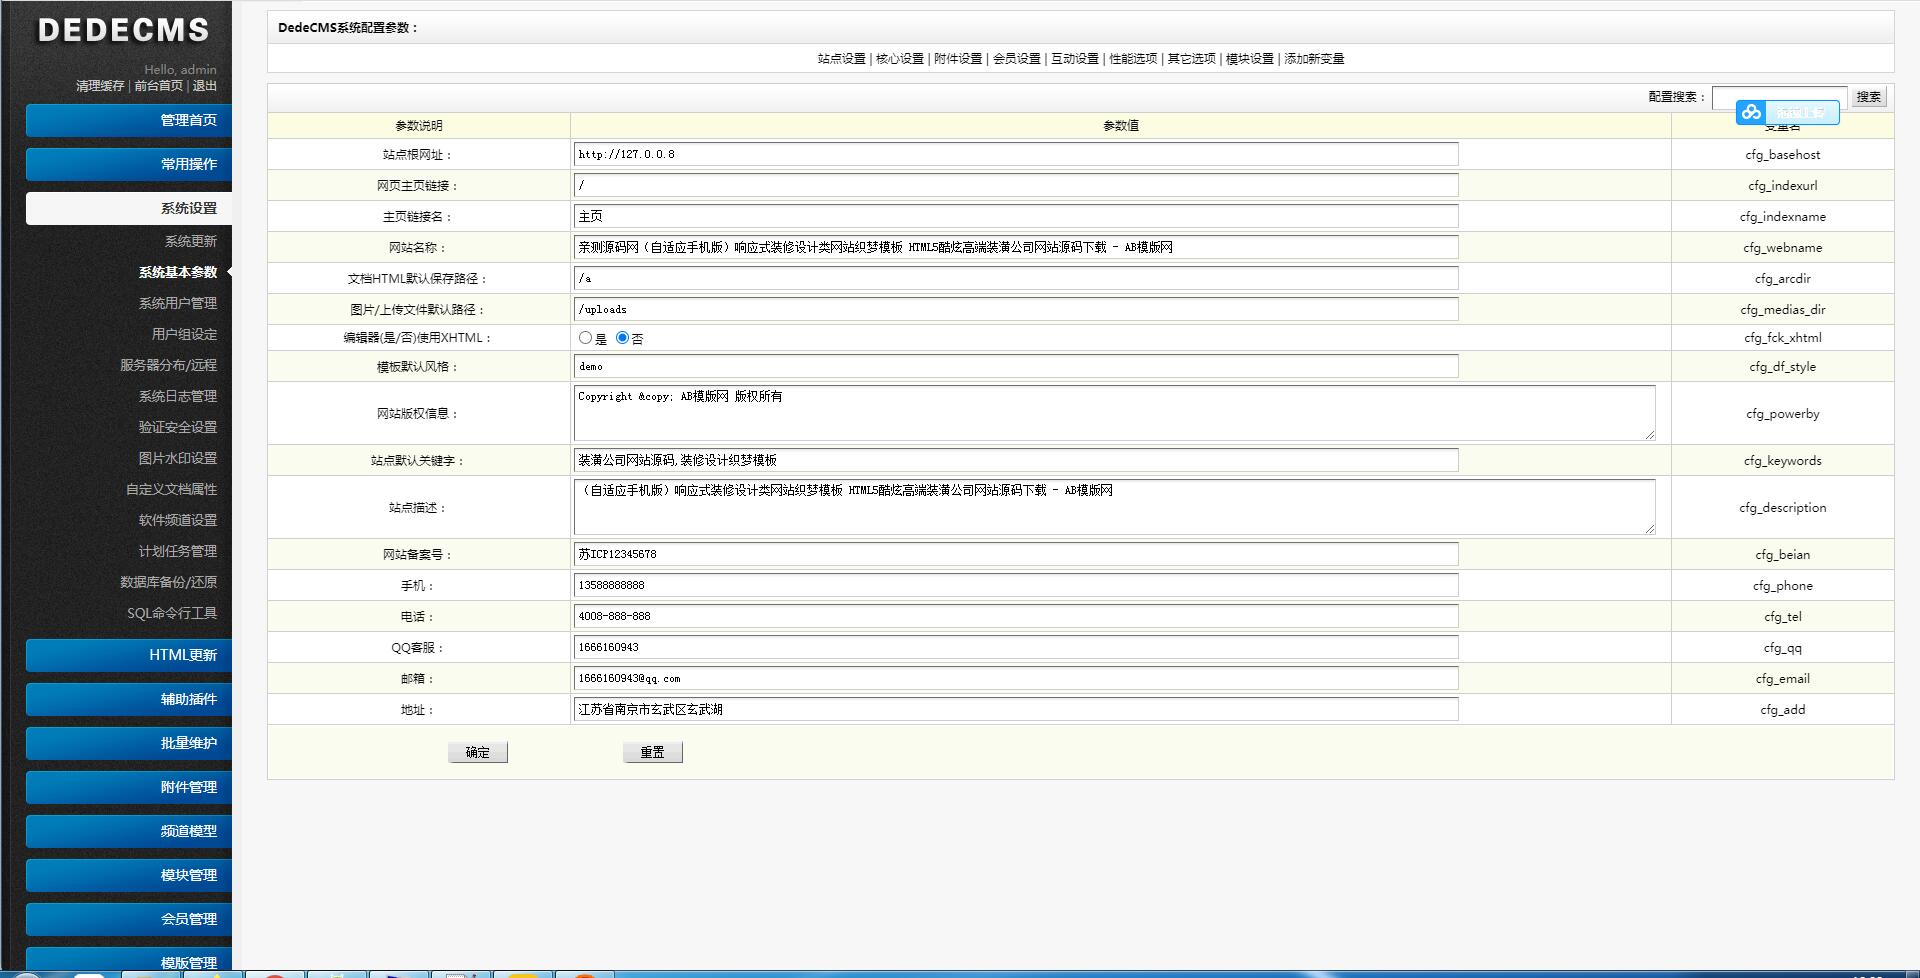This screenshot has width=1920, height=978.
Task: Click the 手机 input field
Action: pos(1016,585)
